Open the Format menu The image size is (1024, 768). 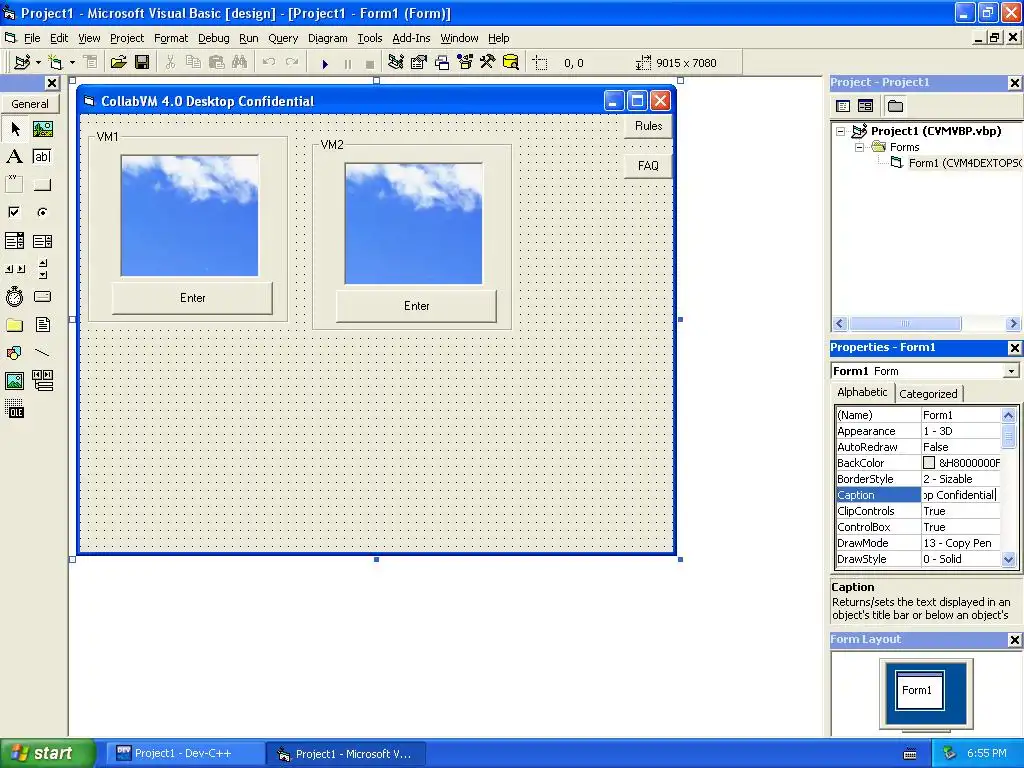pos(170,38)
